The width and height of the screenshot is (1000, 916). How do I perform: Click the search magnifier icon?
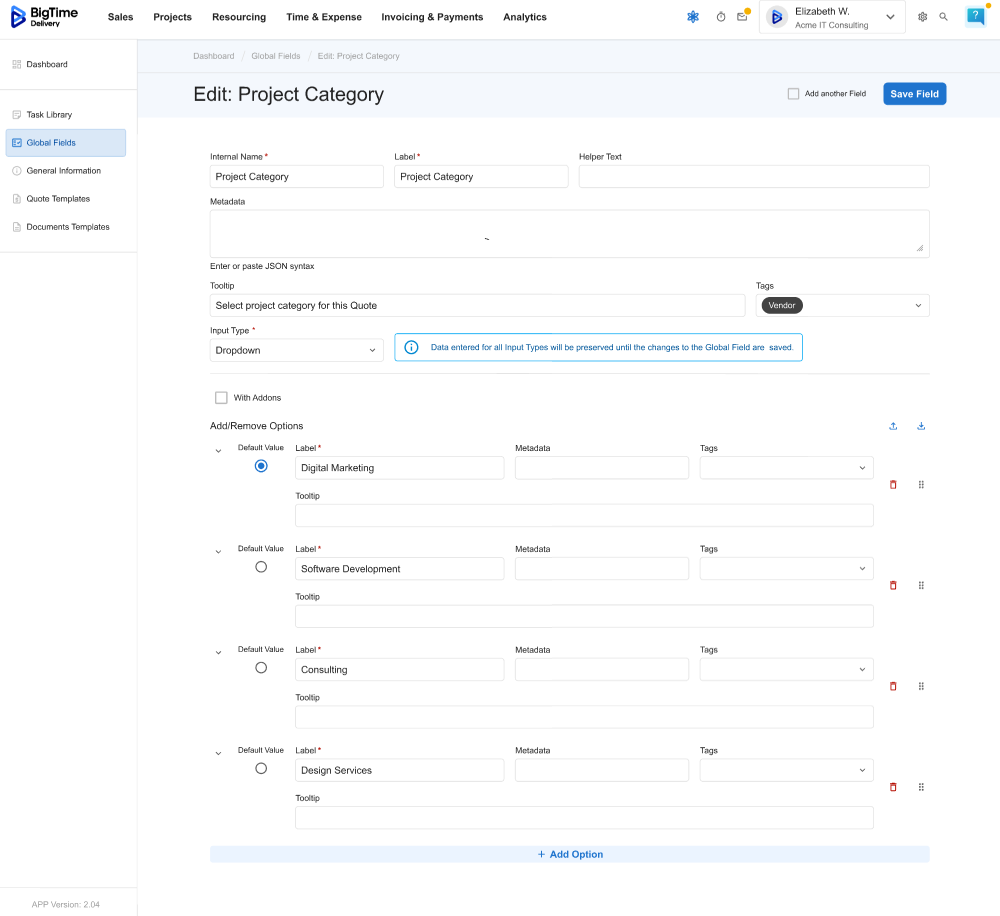[943, 17]
